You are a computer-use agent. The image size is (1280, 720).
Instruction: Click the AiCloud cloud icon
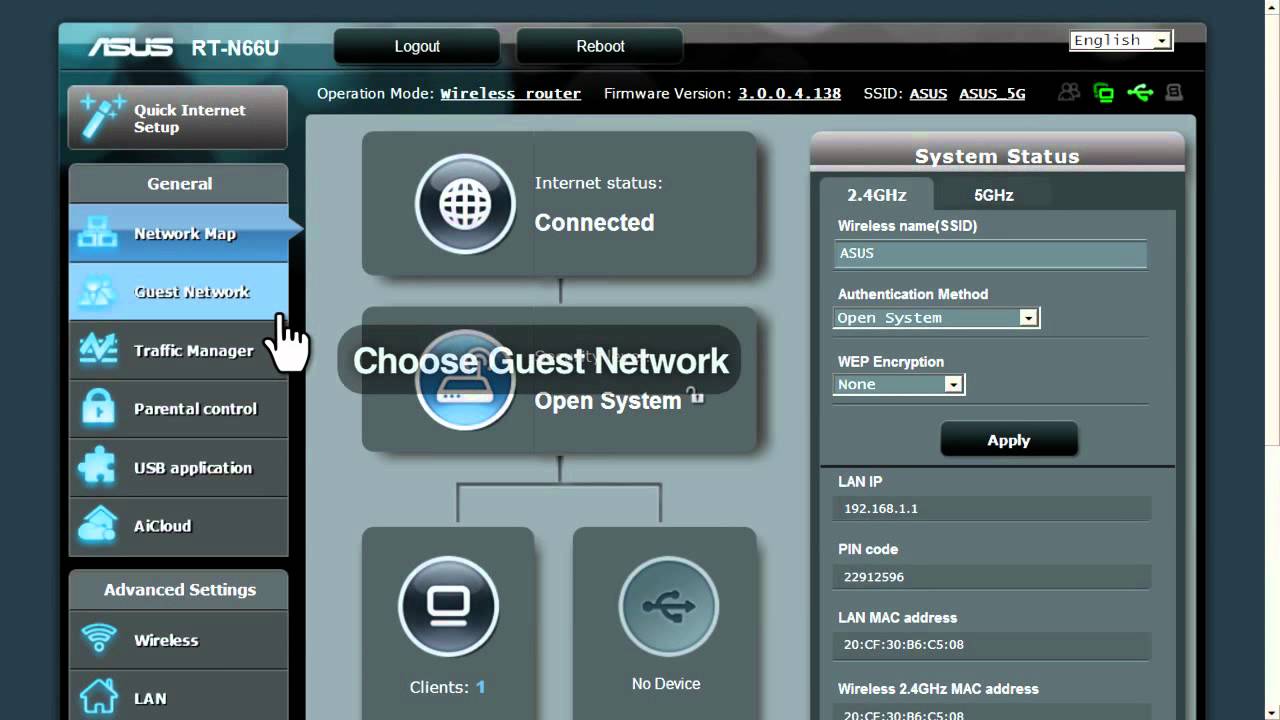coord(98,525)
